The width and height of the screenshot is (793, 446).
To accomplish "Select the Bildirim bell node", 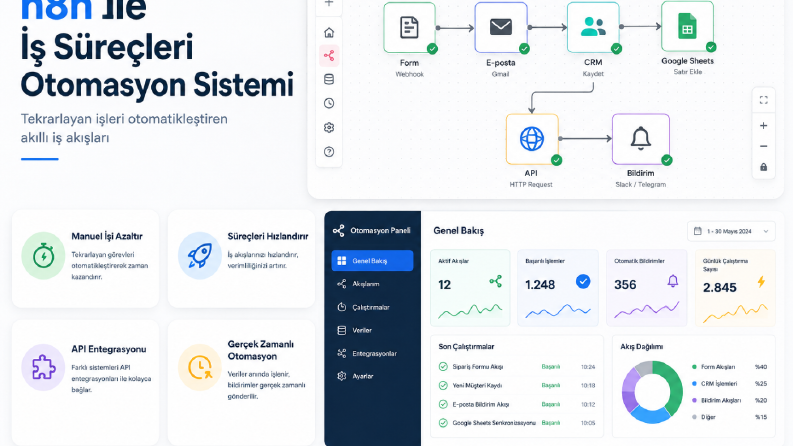I will pos(641,139).
